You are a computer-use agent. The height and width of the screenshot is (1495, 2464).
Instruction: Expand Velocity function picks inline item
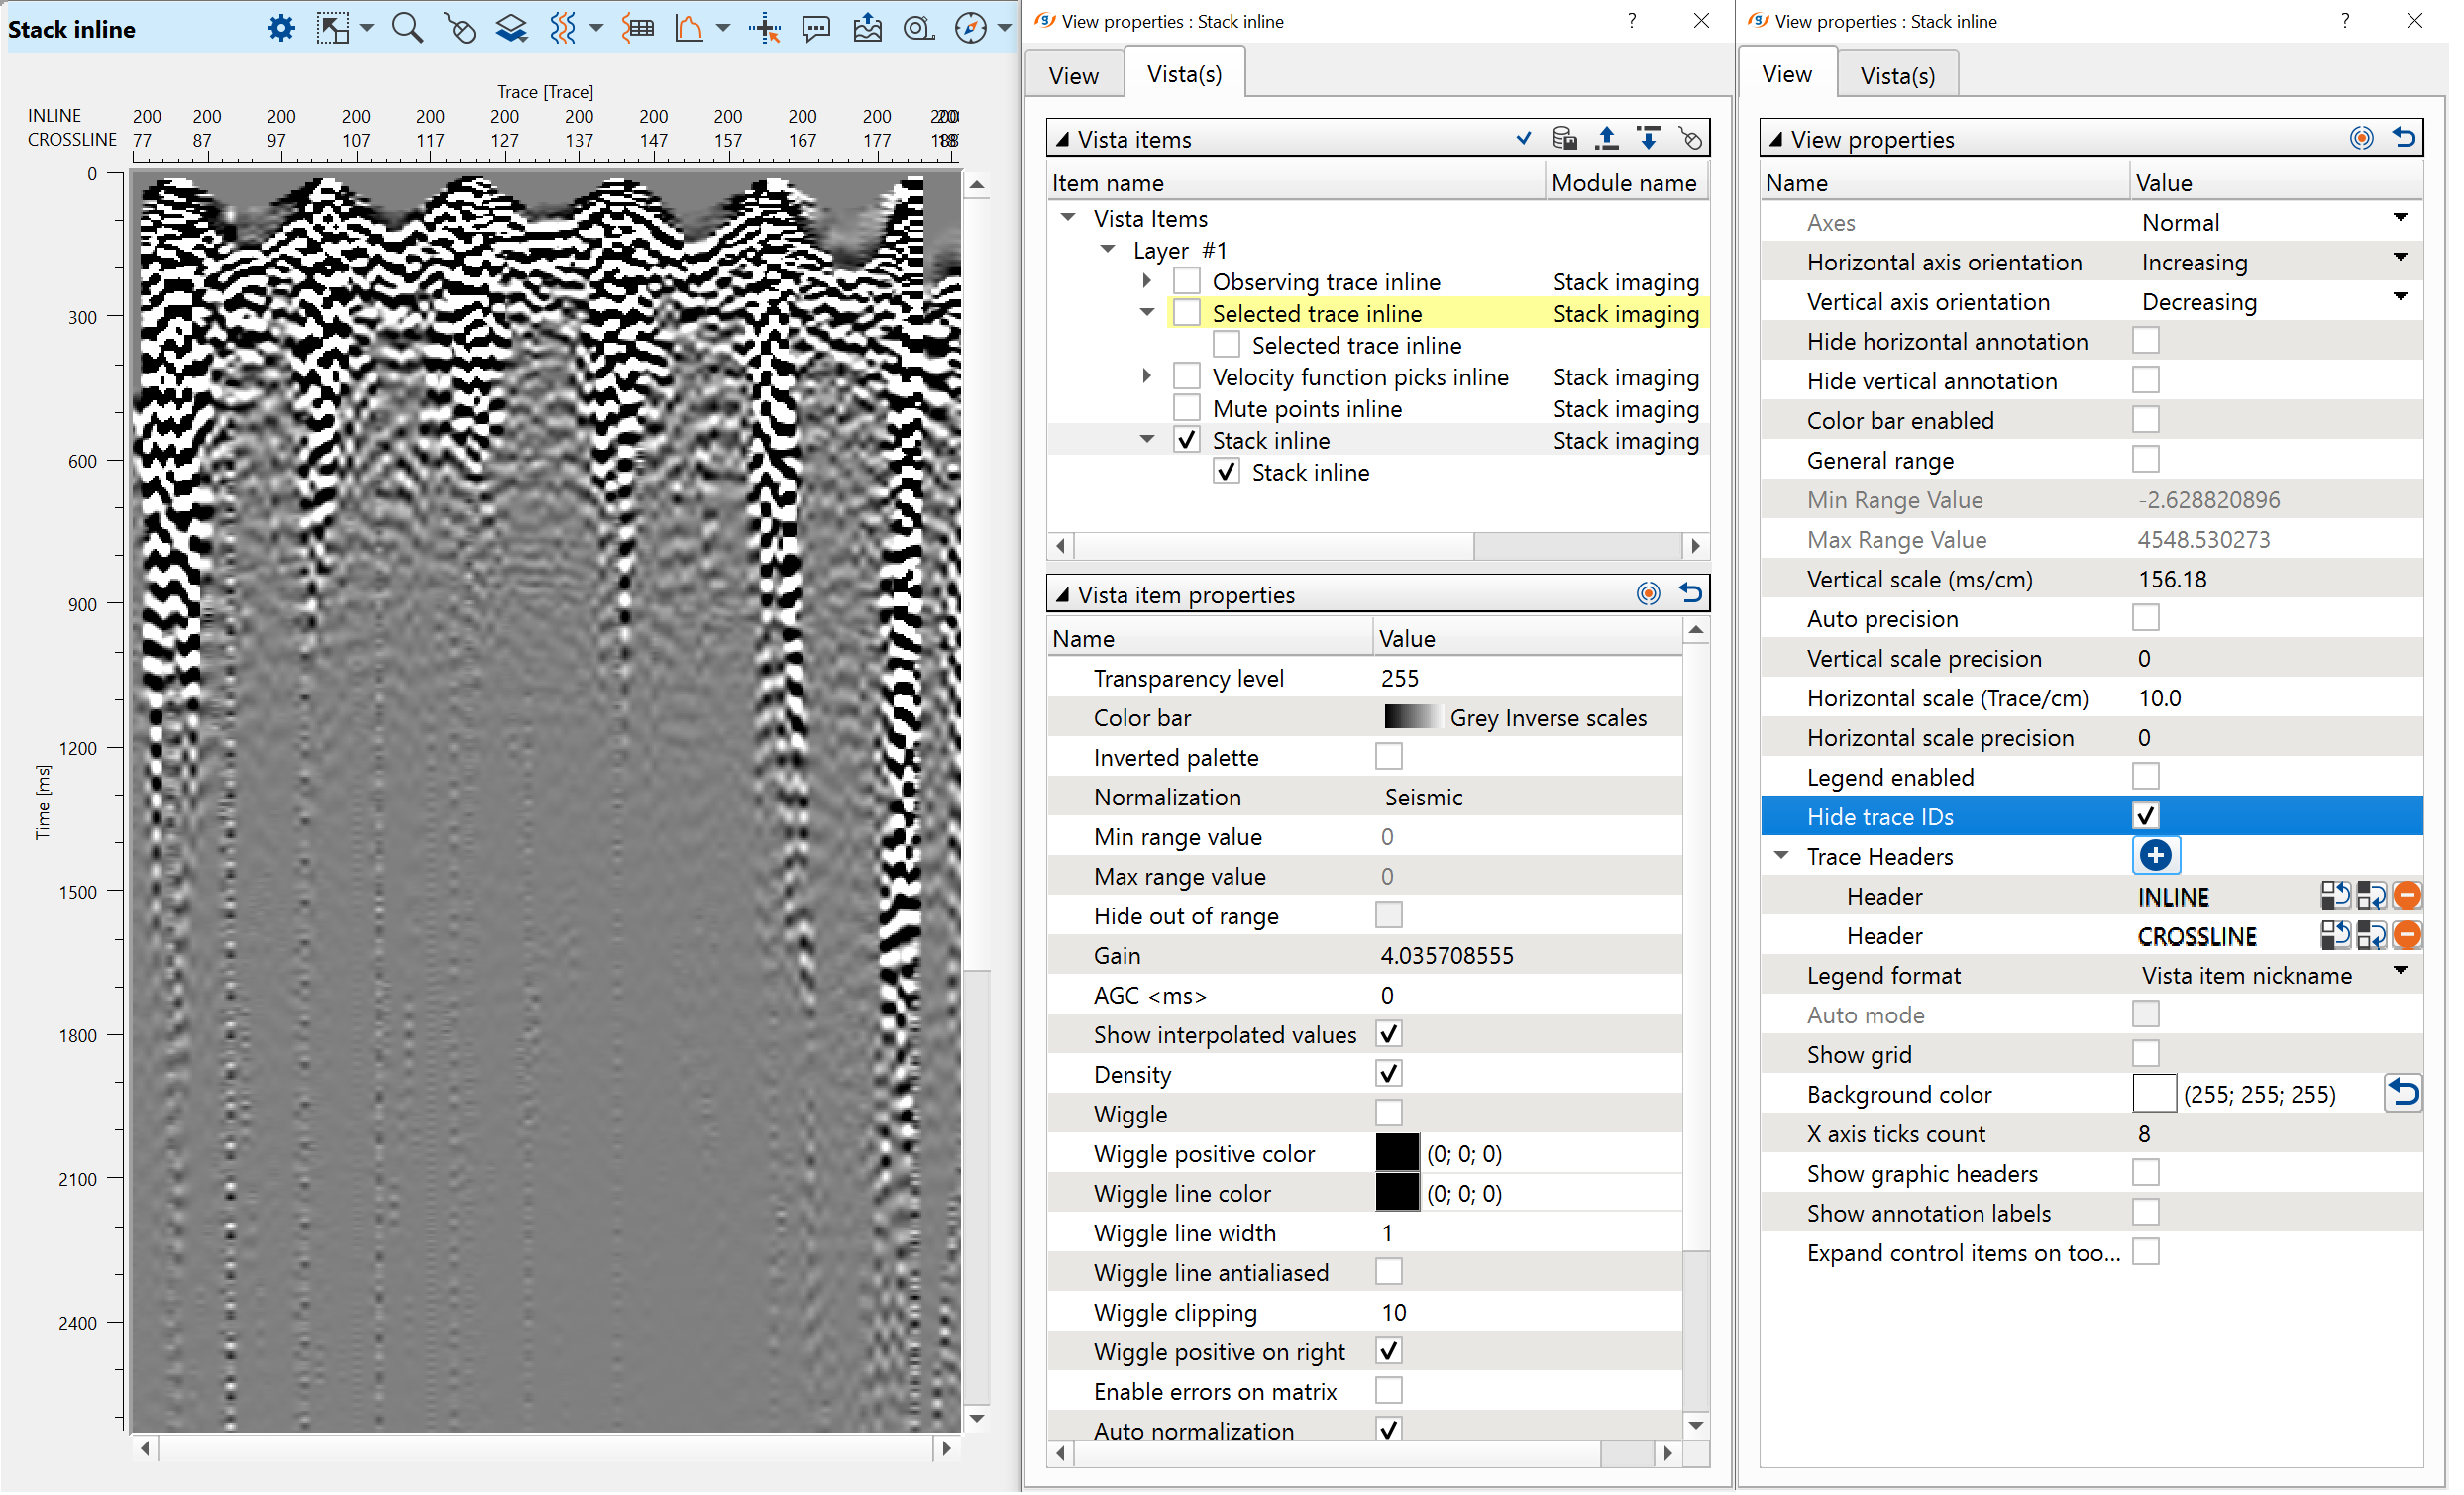point(1147,376)
